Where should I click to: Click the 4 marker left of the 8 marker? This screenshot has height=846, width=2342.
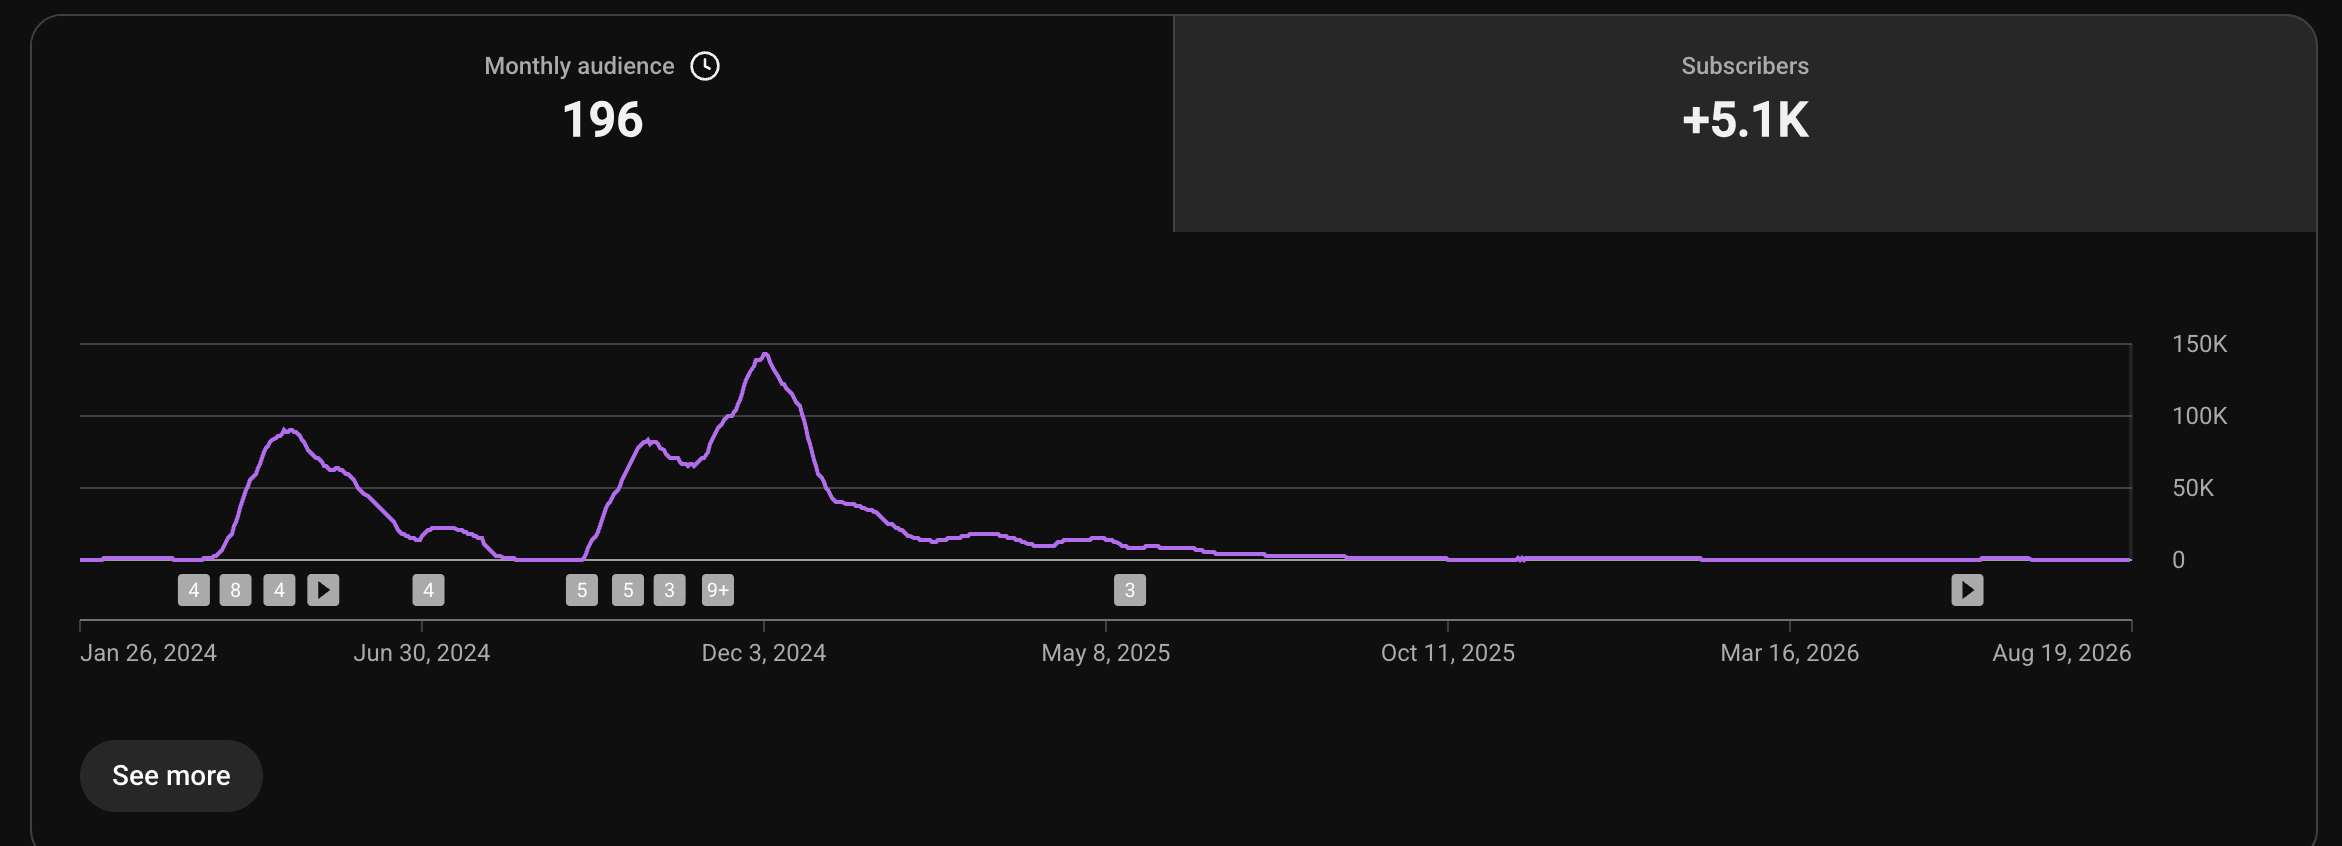click(x=194, y=590)
